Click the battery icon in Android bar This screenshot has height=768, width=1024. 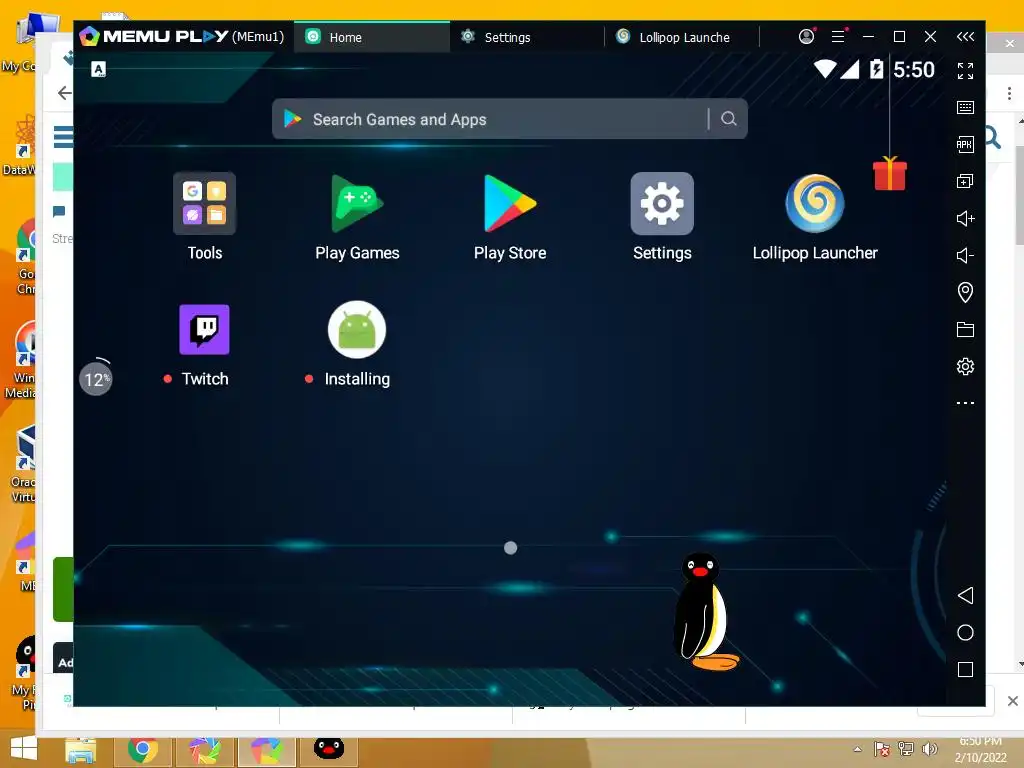(x=876, y=69)
